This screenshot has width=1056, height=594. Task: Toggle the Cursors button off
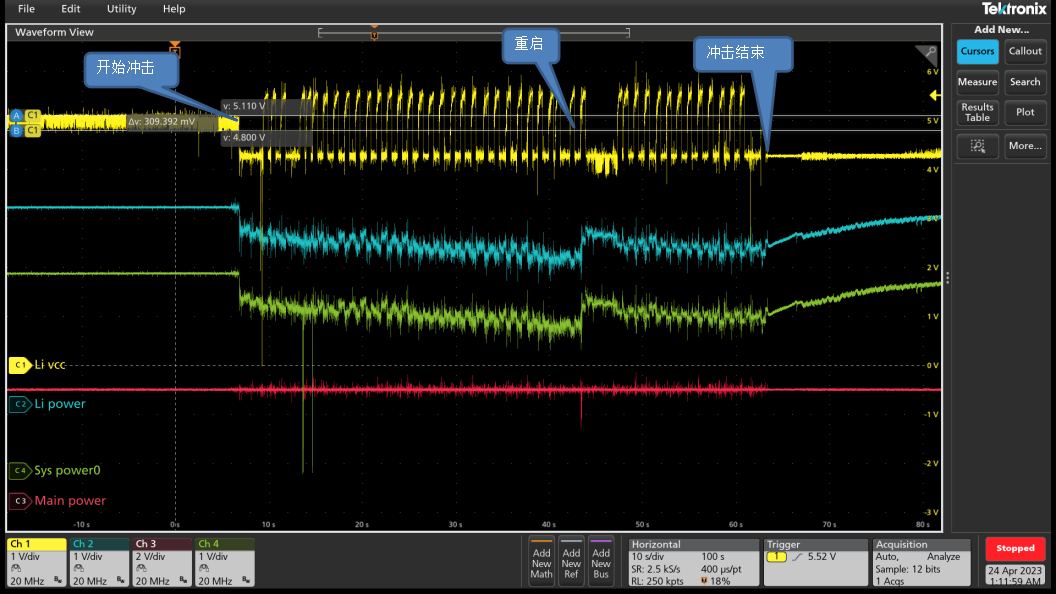point(977,52)
